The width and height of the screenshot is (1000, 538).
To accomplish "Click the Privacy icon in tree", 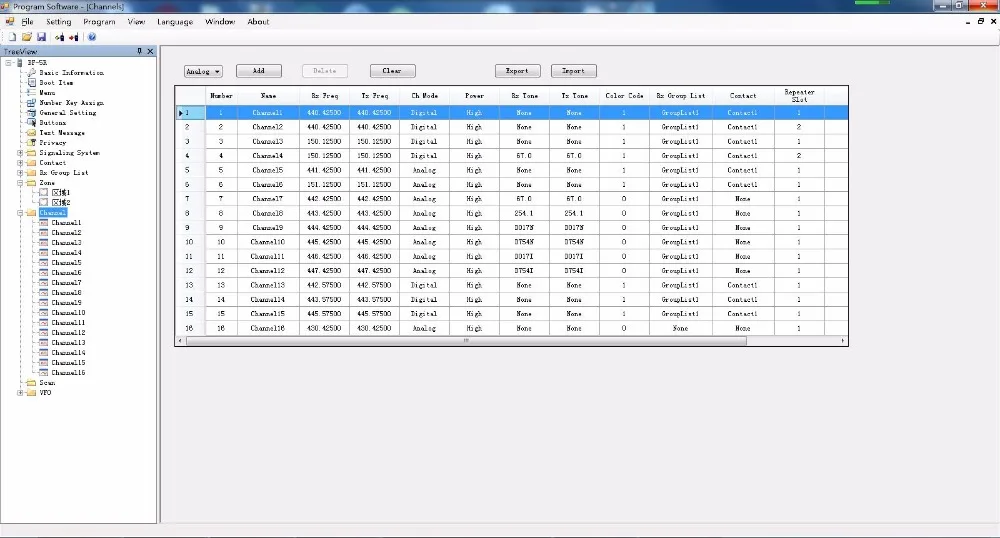I will pos(31,143).
